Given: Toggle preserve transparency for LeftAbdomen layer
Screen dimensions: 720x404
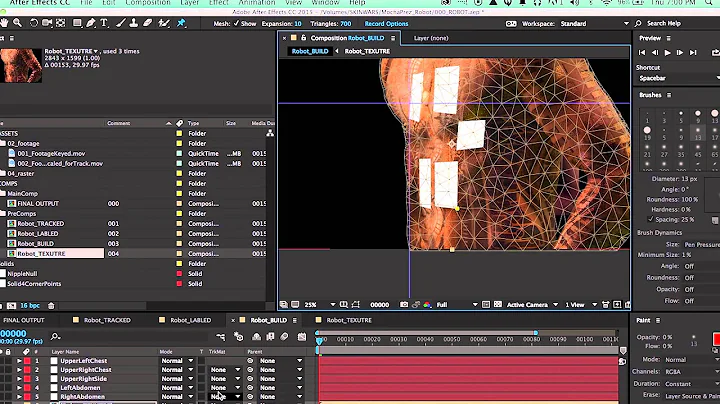Looking at the screenshot, I should 202,387.
